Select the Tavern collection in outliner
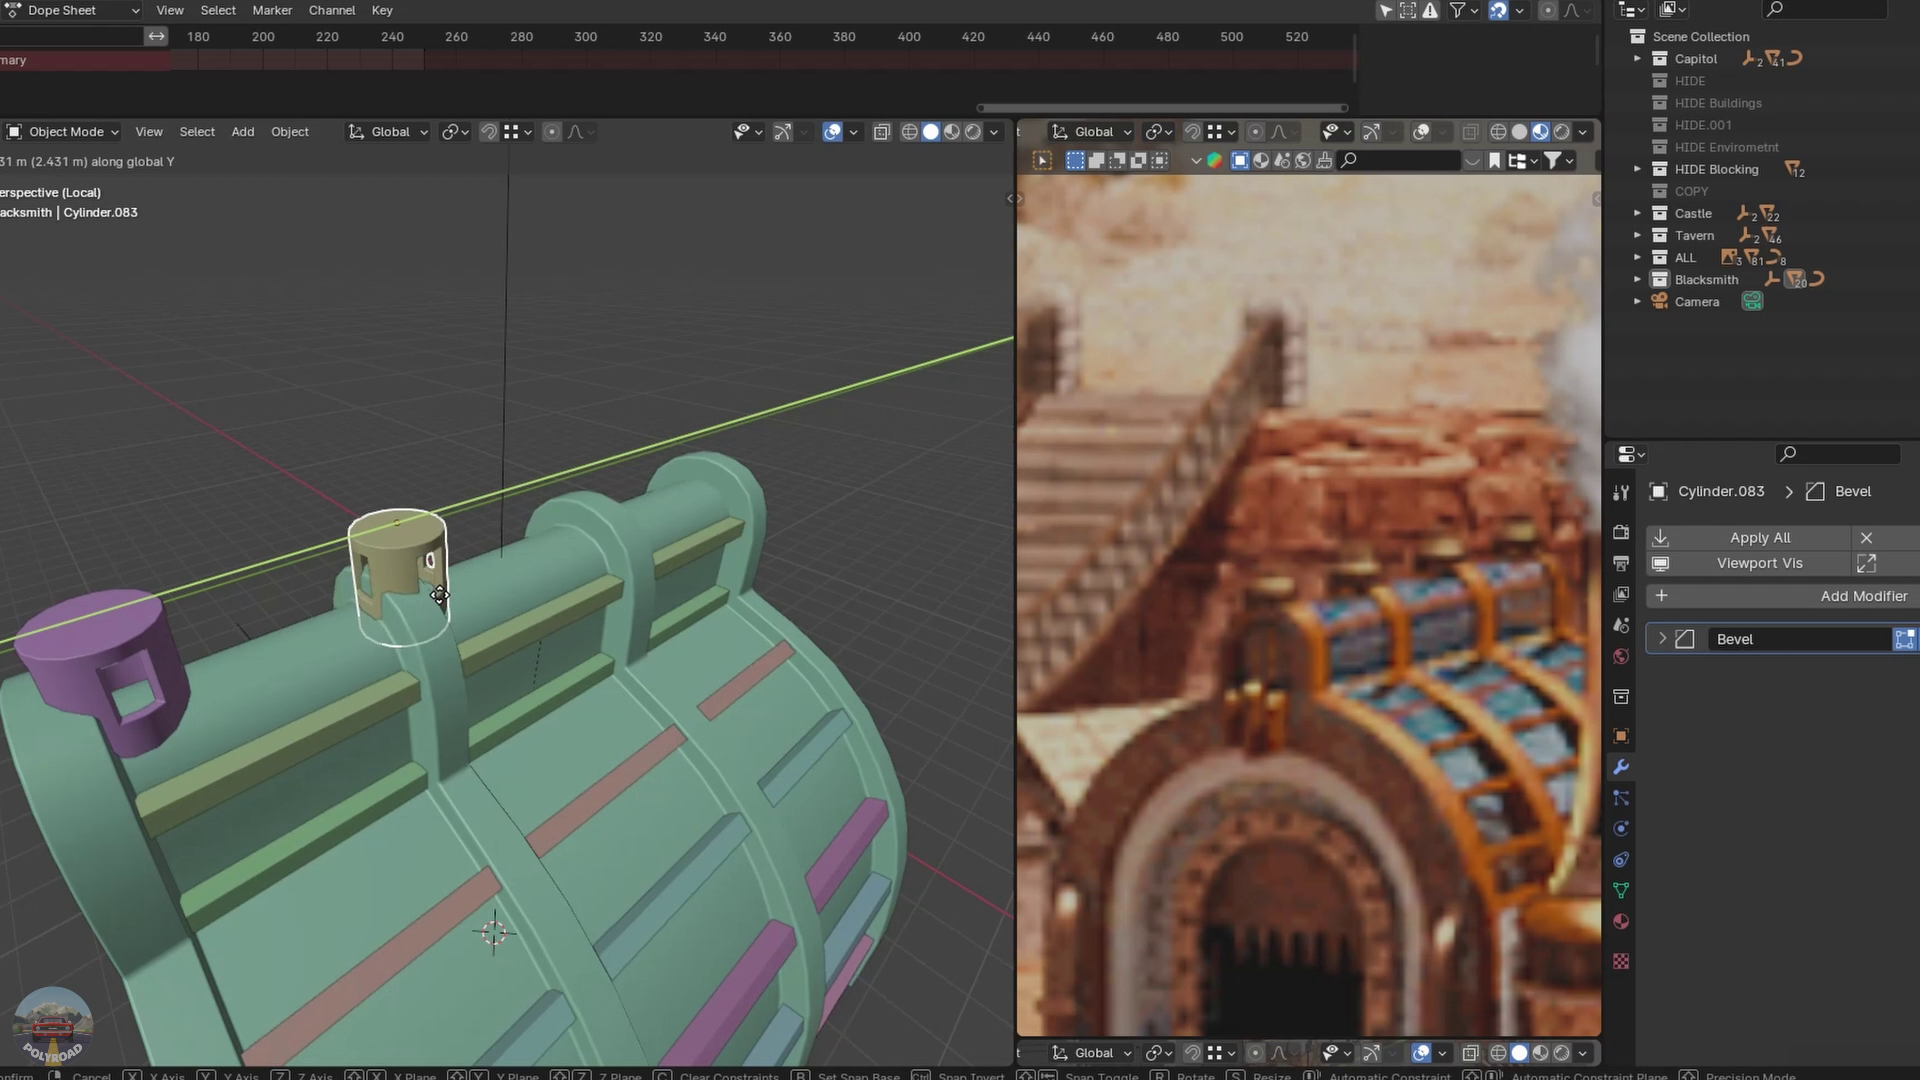1920x1080 pixels. [1694, 236]
